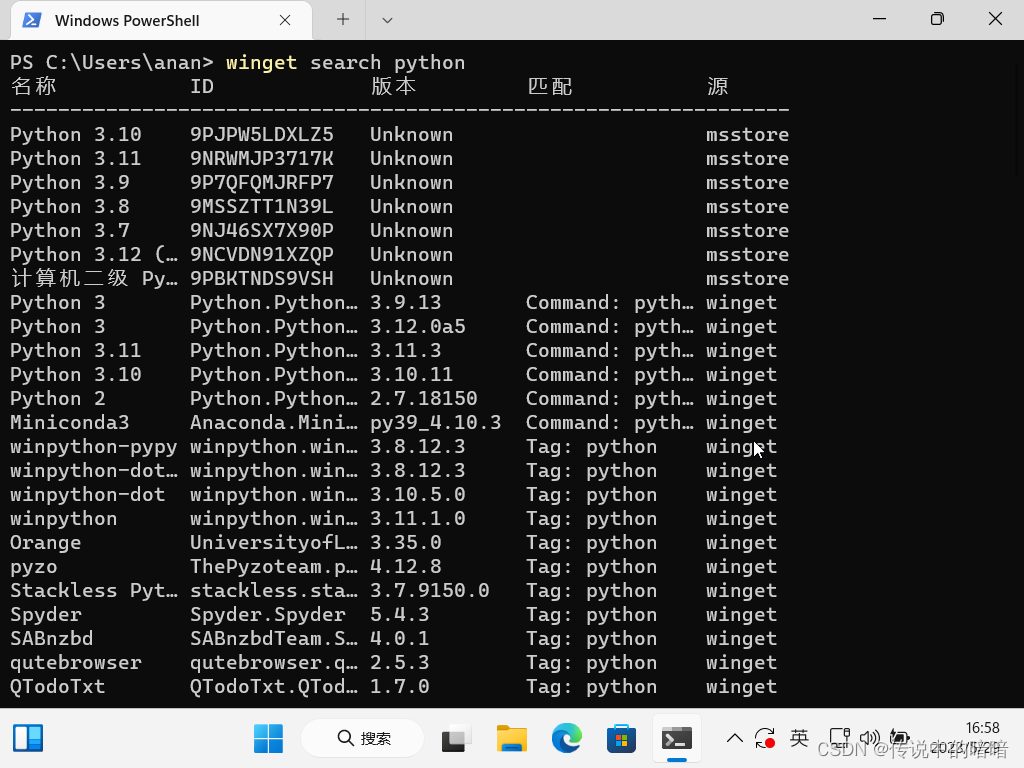Click the Orange package name
The width and height of the screenshot is (1024, 768).
46,543
